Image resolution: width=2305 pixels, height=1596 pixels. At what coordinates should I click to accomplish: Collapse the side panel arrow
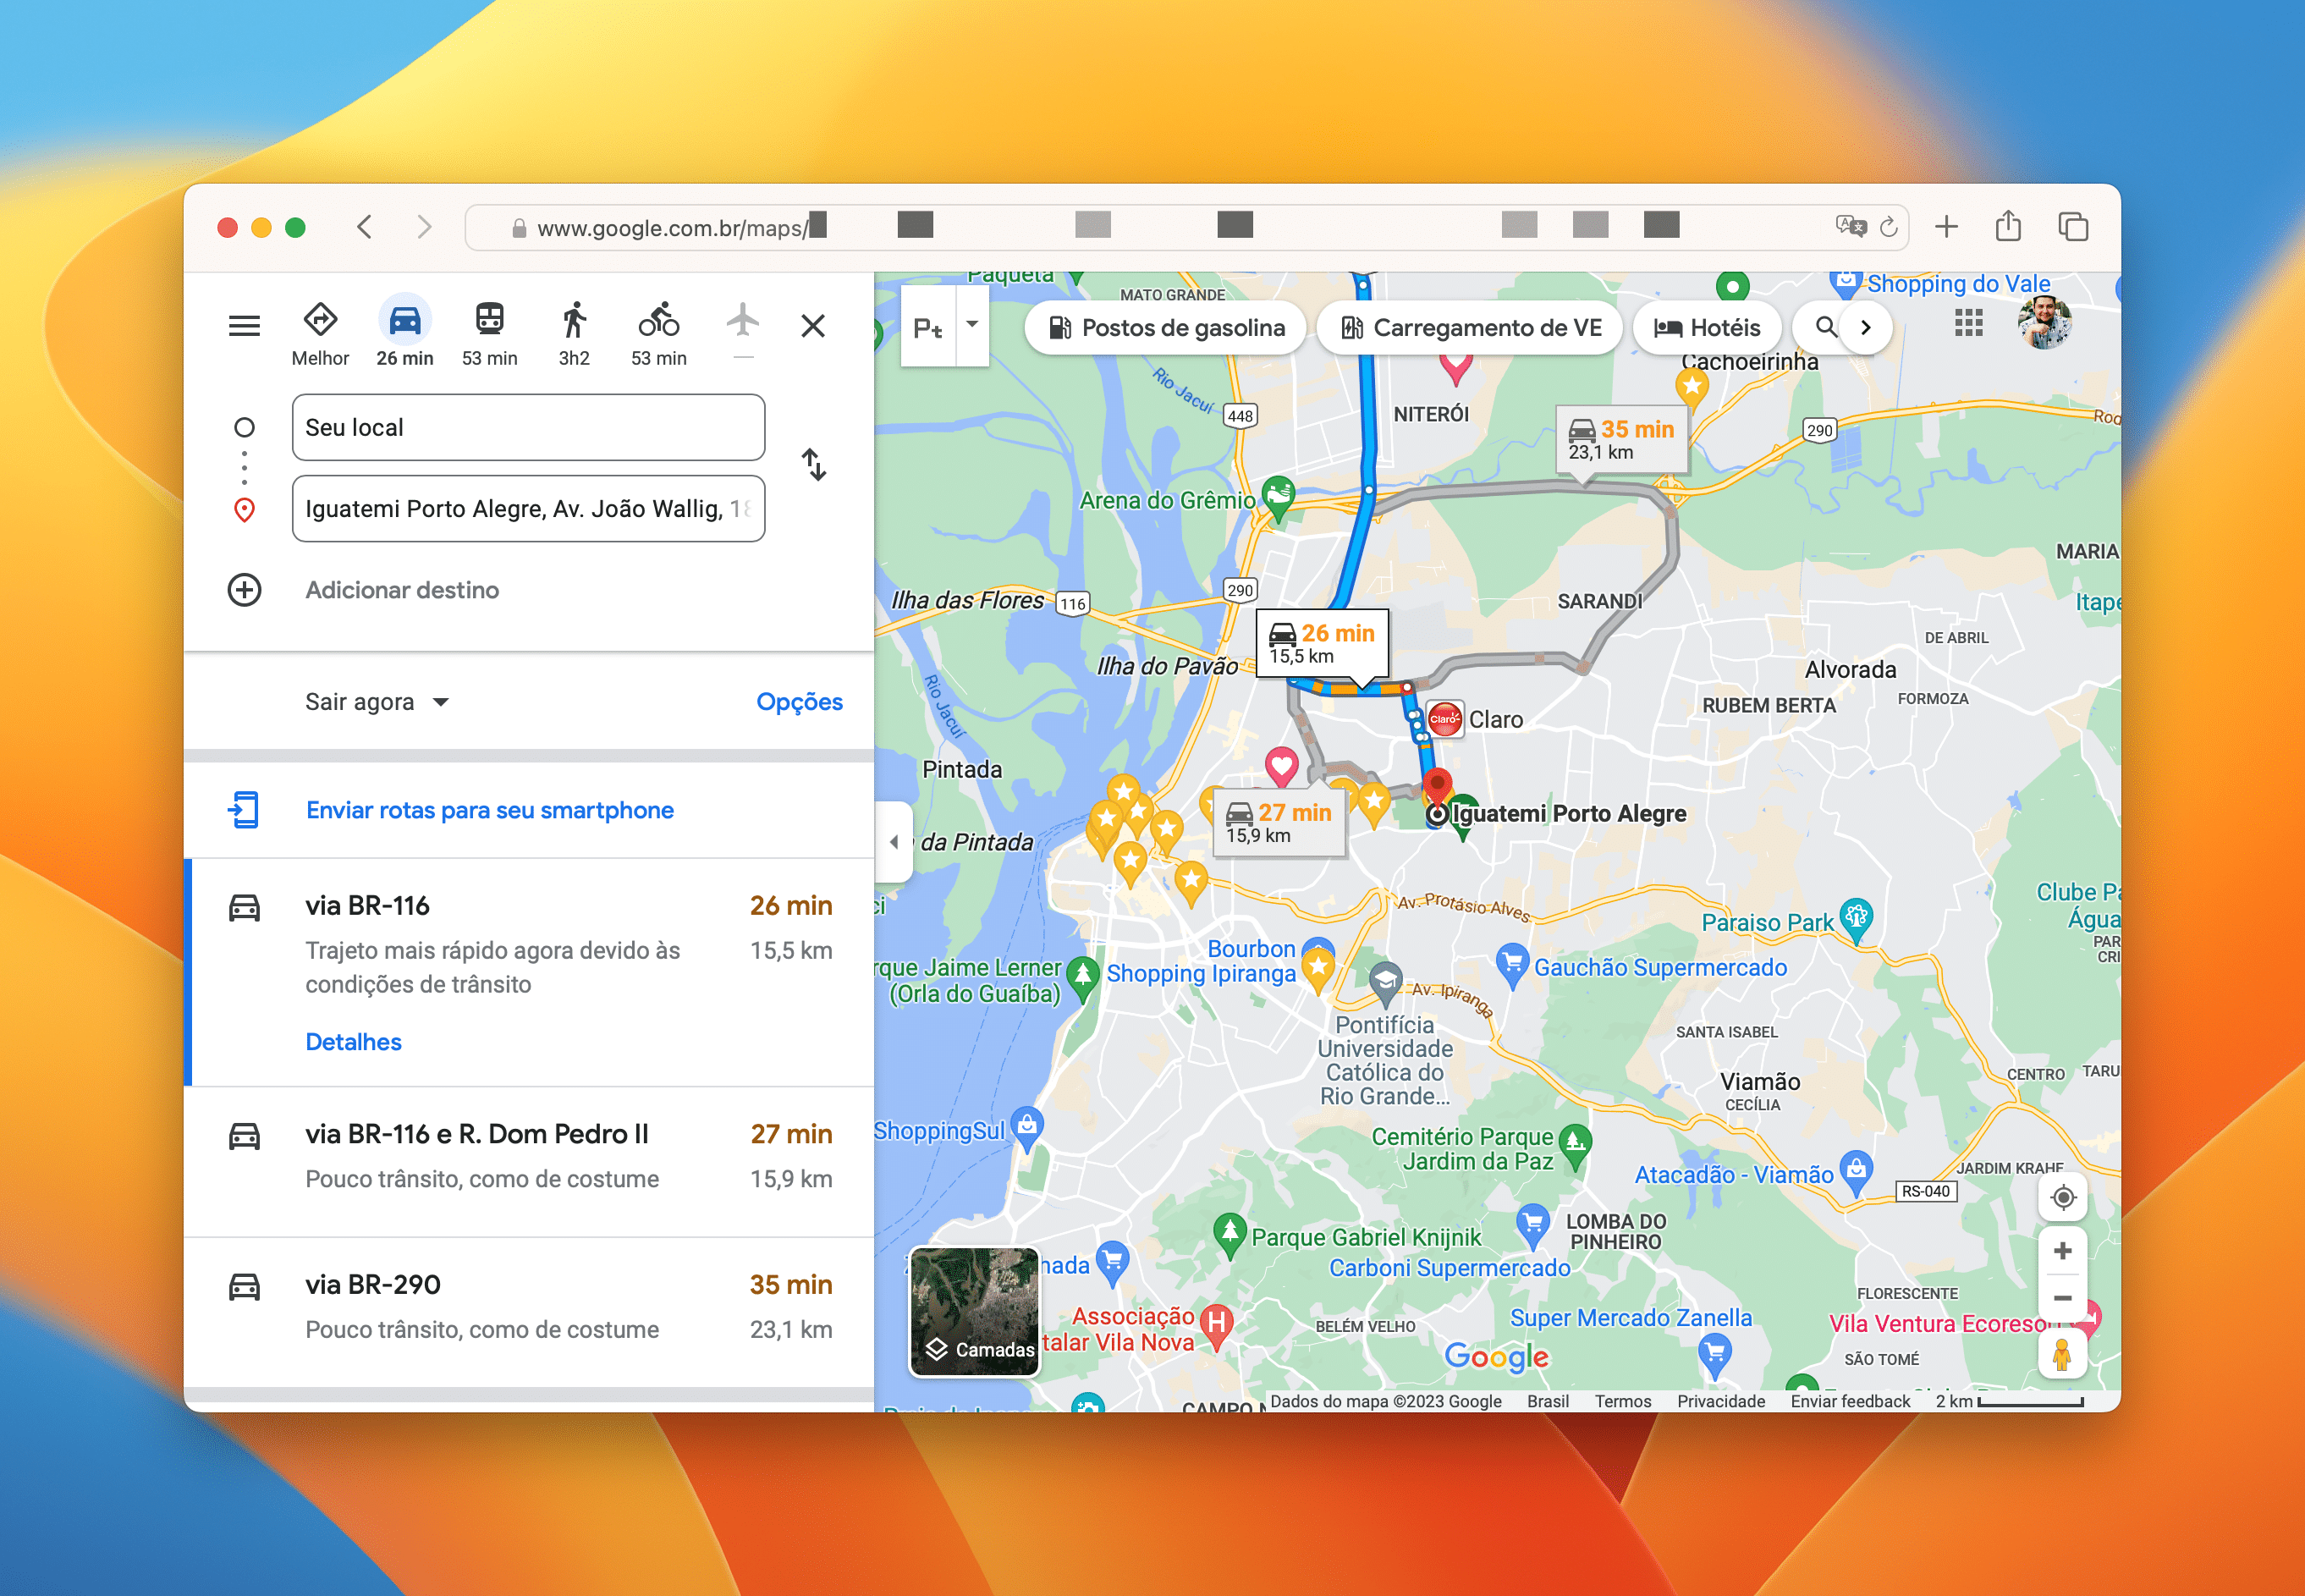[894, 842]
